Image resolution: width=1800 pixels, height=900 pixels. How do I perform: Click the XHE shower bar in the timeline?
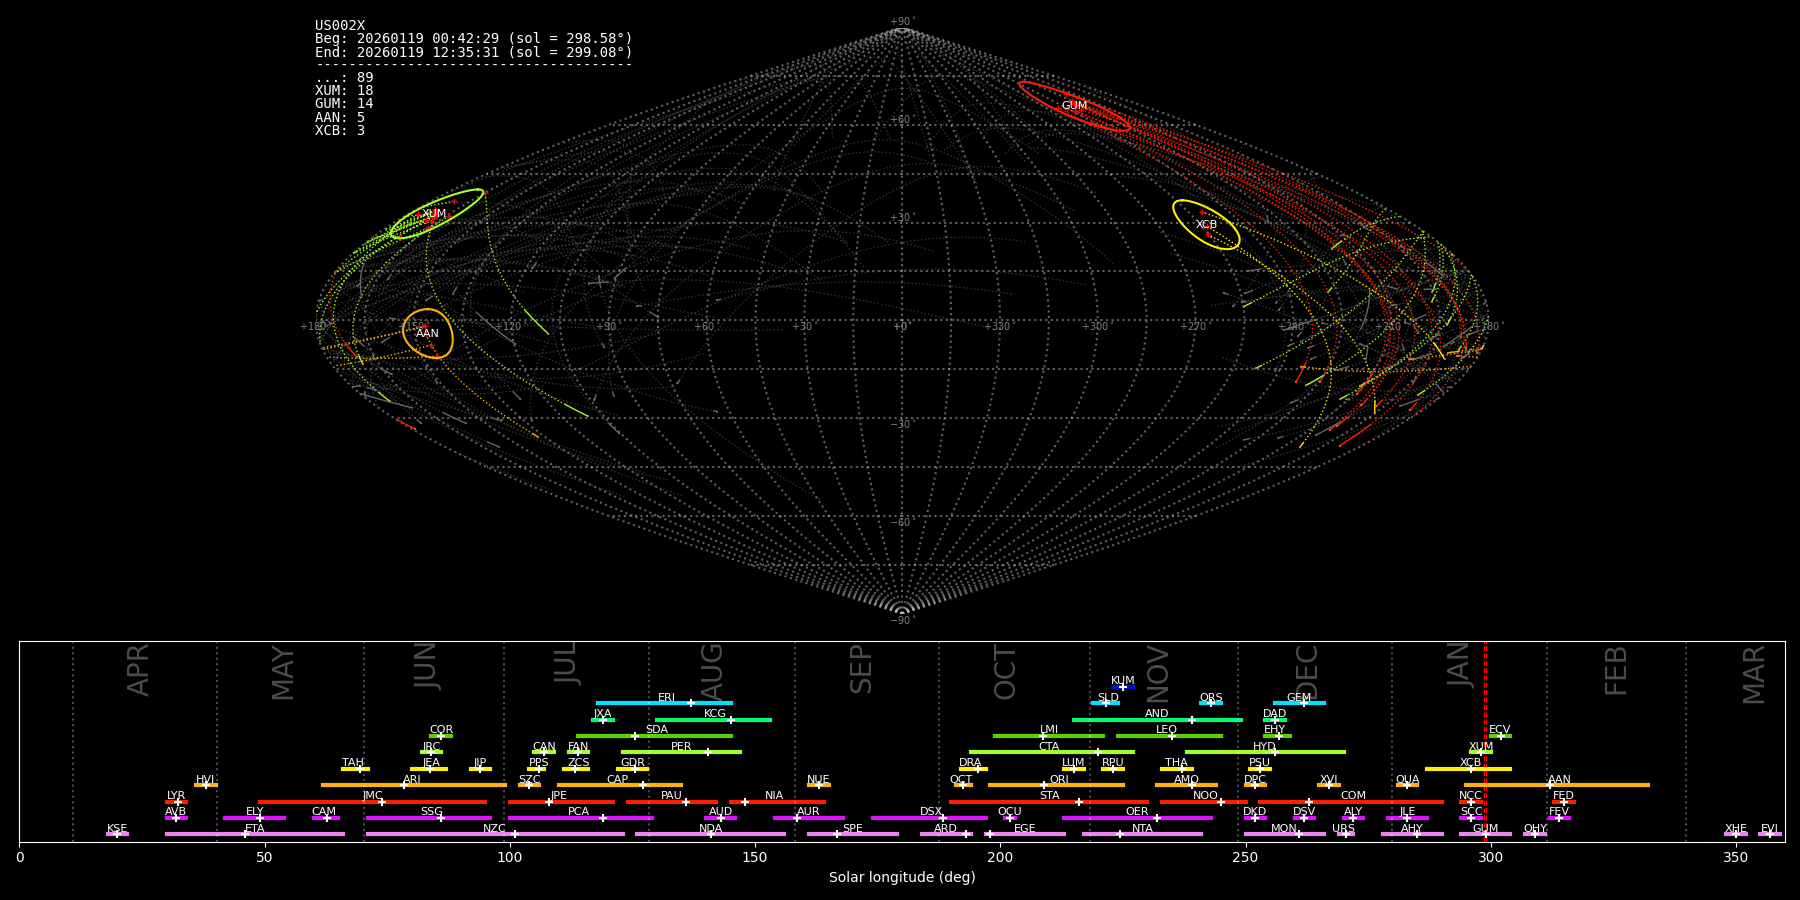pos(1736,834)
